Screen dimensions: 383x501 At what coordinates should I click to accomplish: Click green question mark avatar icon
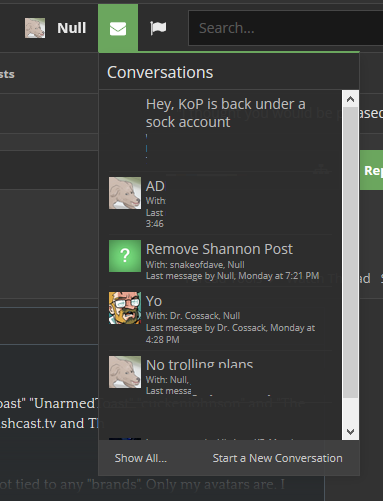click(x=125, y=256)
